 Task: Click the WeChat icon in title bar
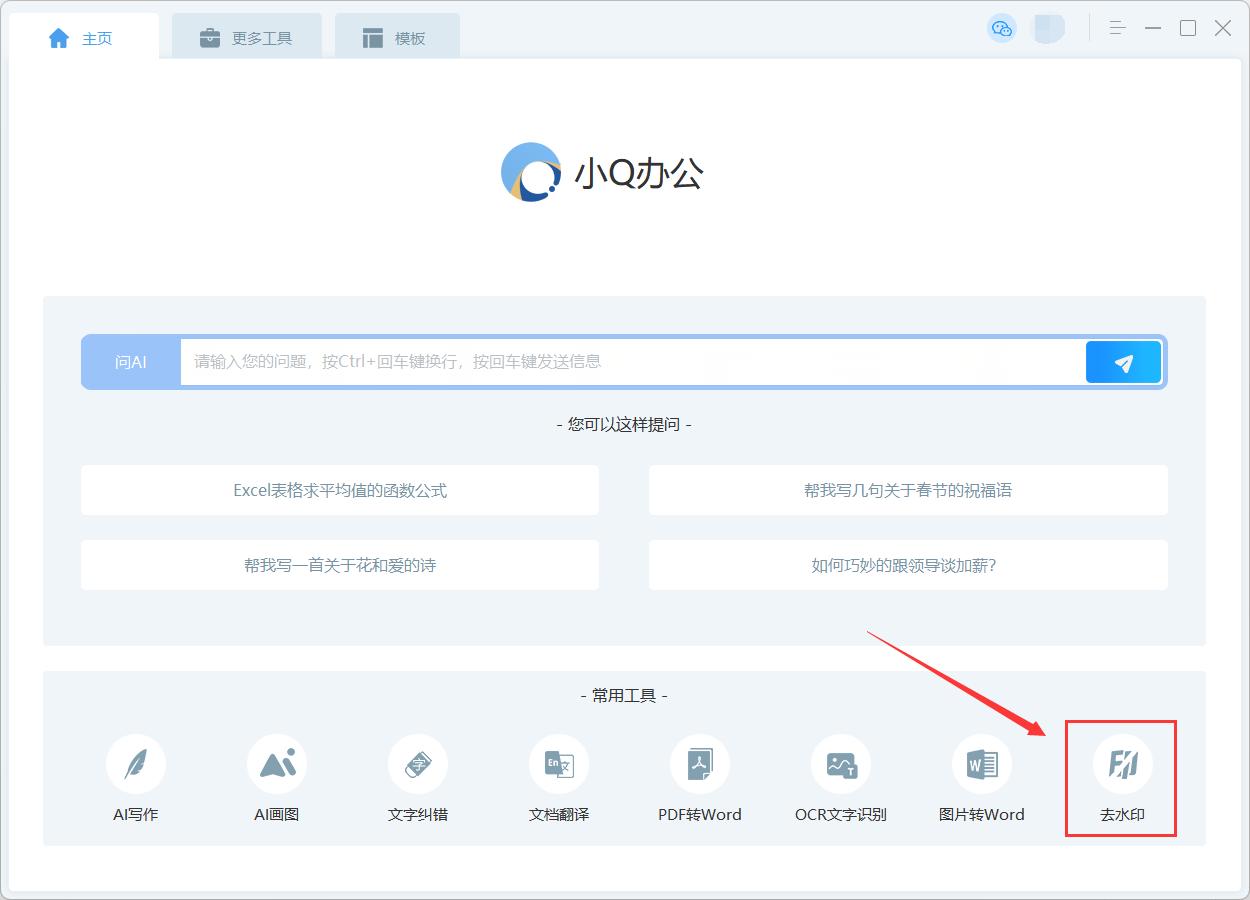pos(1001,28)
